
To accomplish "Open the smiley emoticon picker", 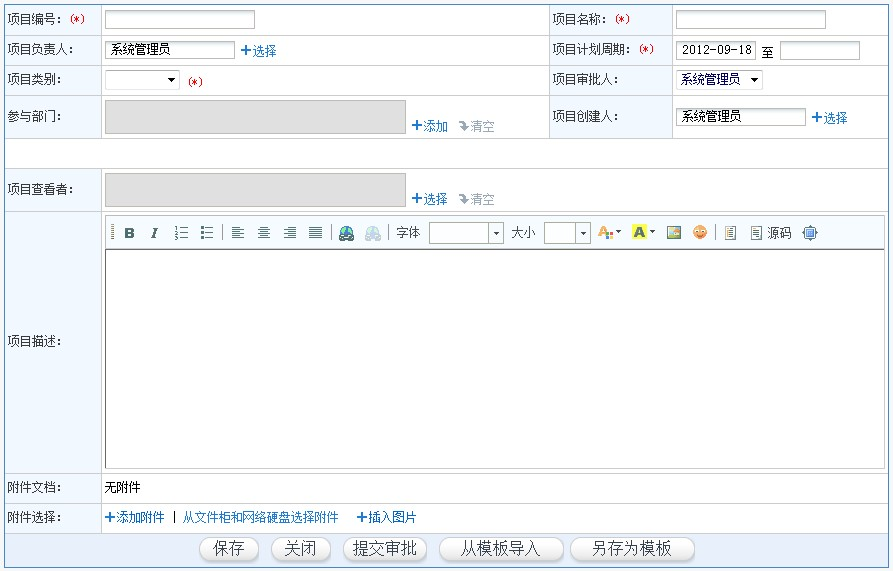I will (x=700, y=233).
